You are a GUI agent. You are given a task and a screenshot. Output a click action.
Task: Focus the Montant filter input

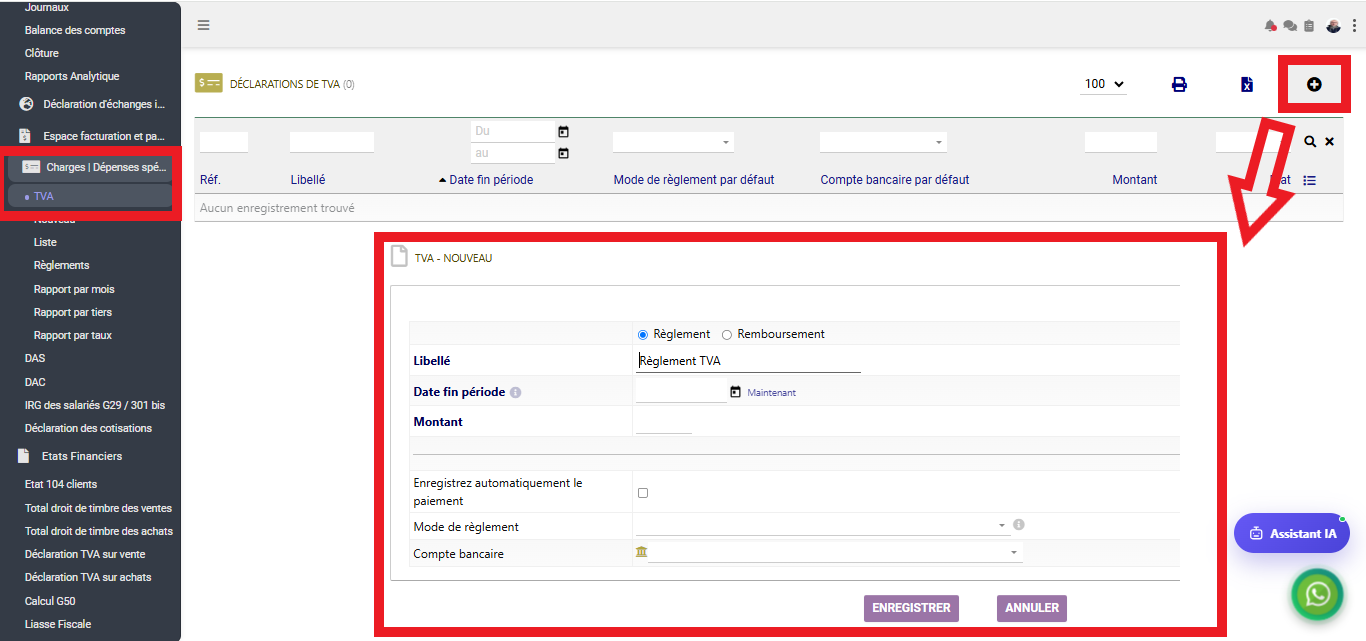[1121, 142]
